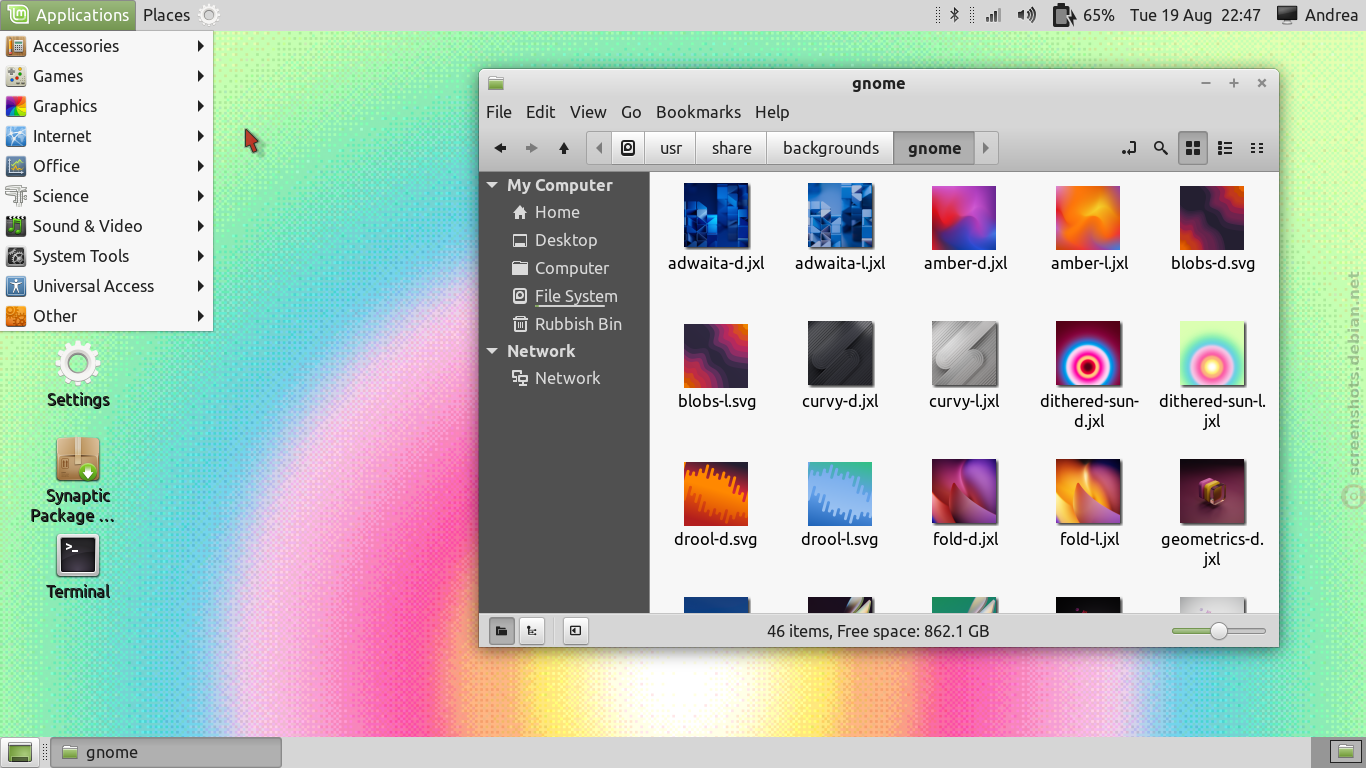The height and width of the screenshot is (768, 1366).
Task: Click the Bluetooth tray icon
Action: [x=954, y=15]
